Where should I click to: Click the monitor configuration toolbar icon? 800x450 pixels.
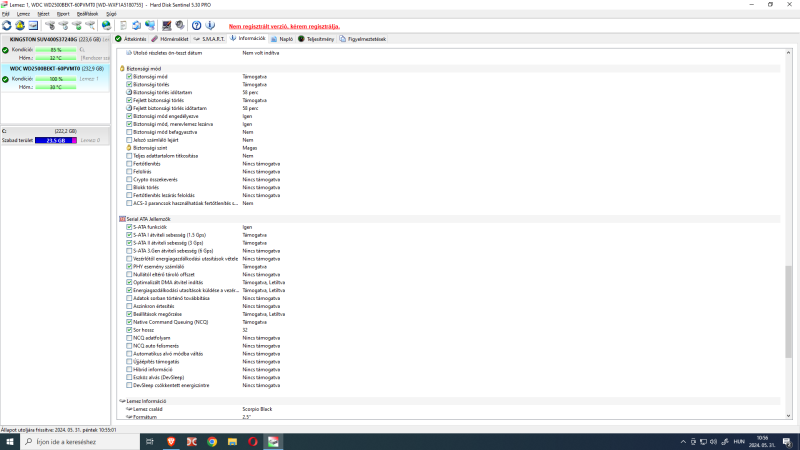pyautogui.click(x=166, y=26)
